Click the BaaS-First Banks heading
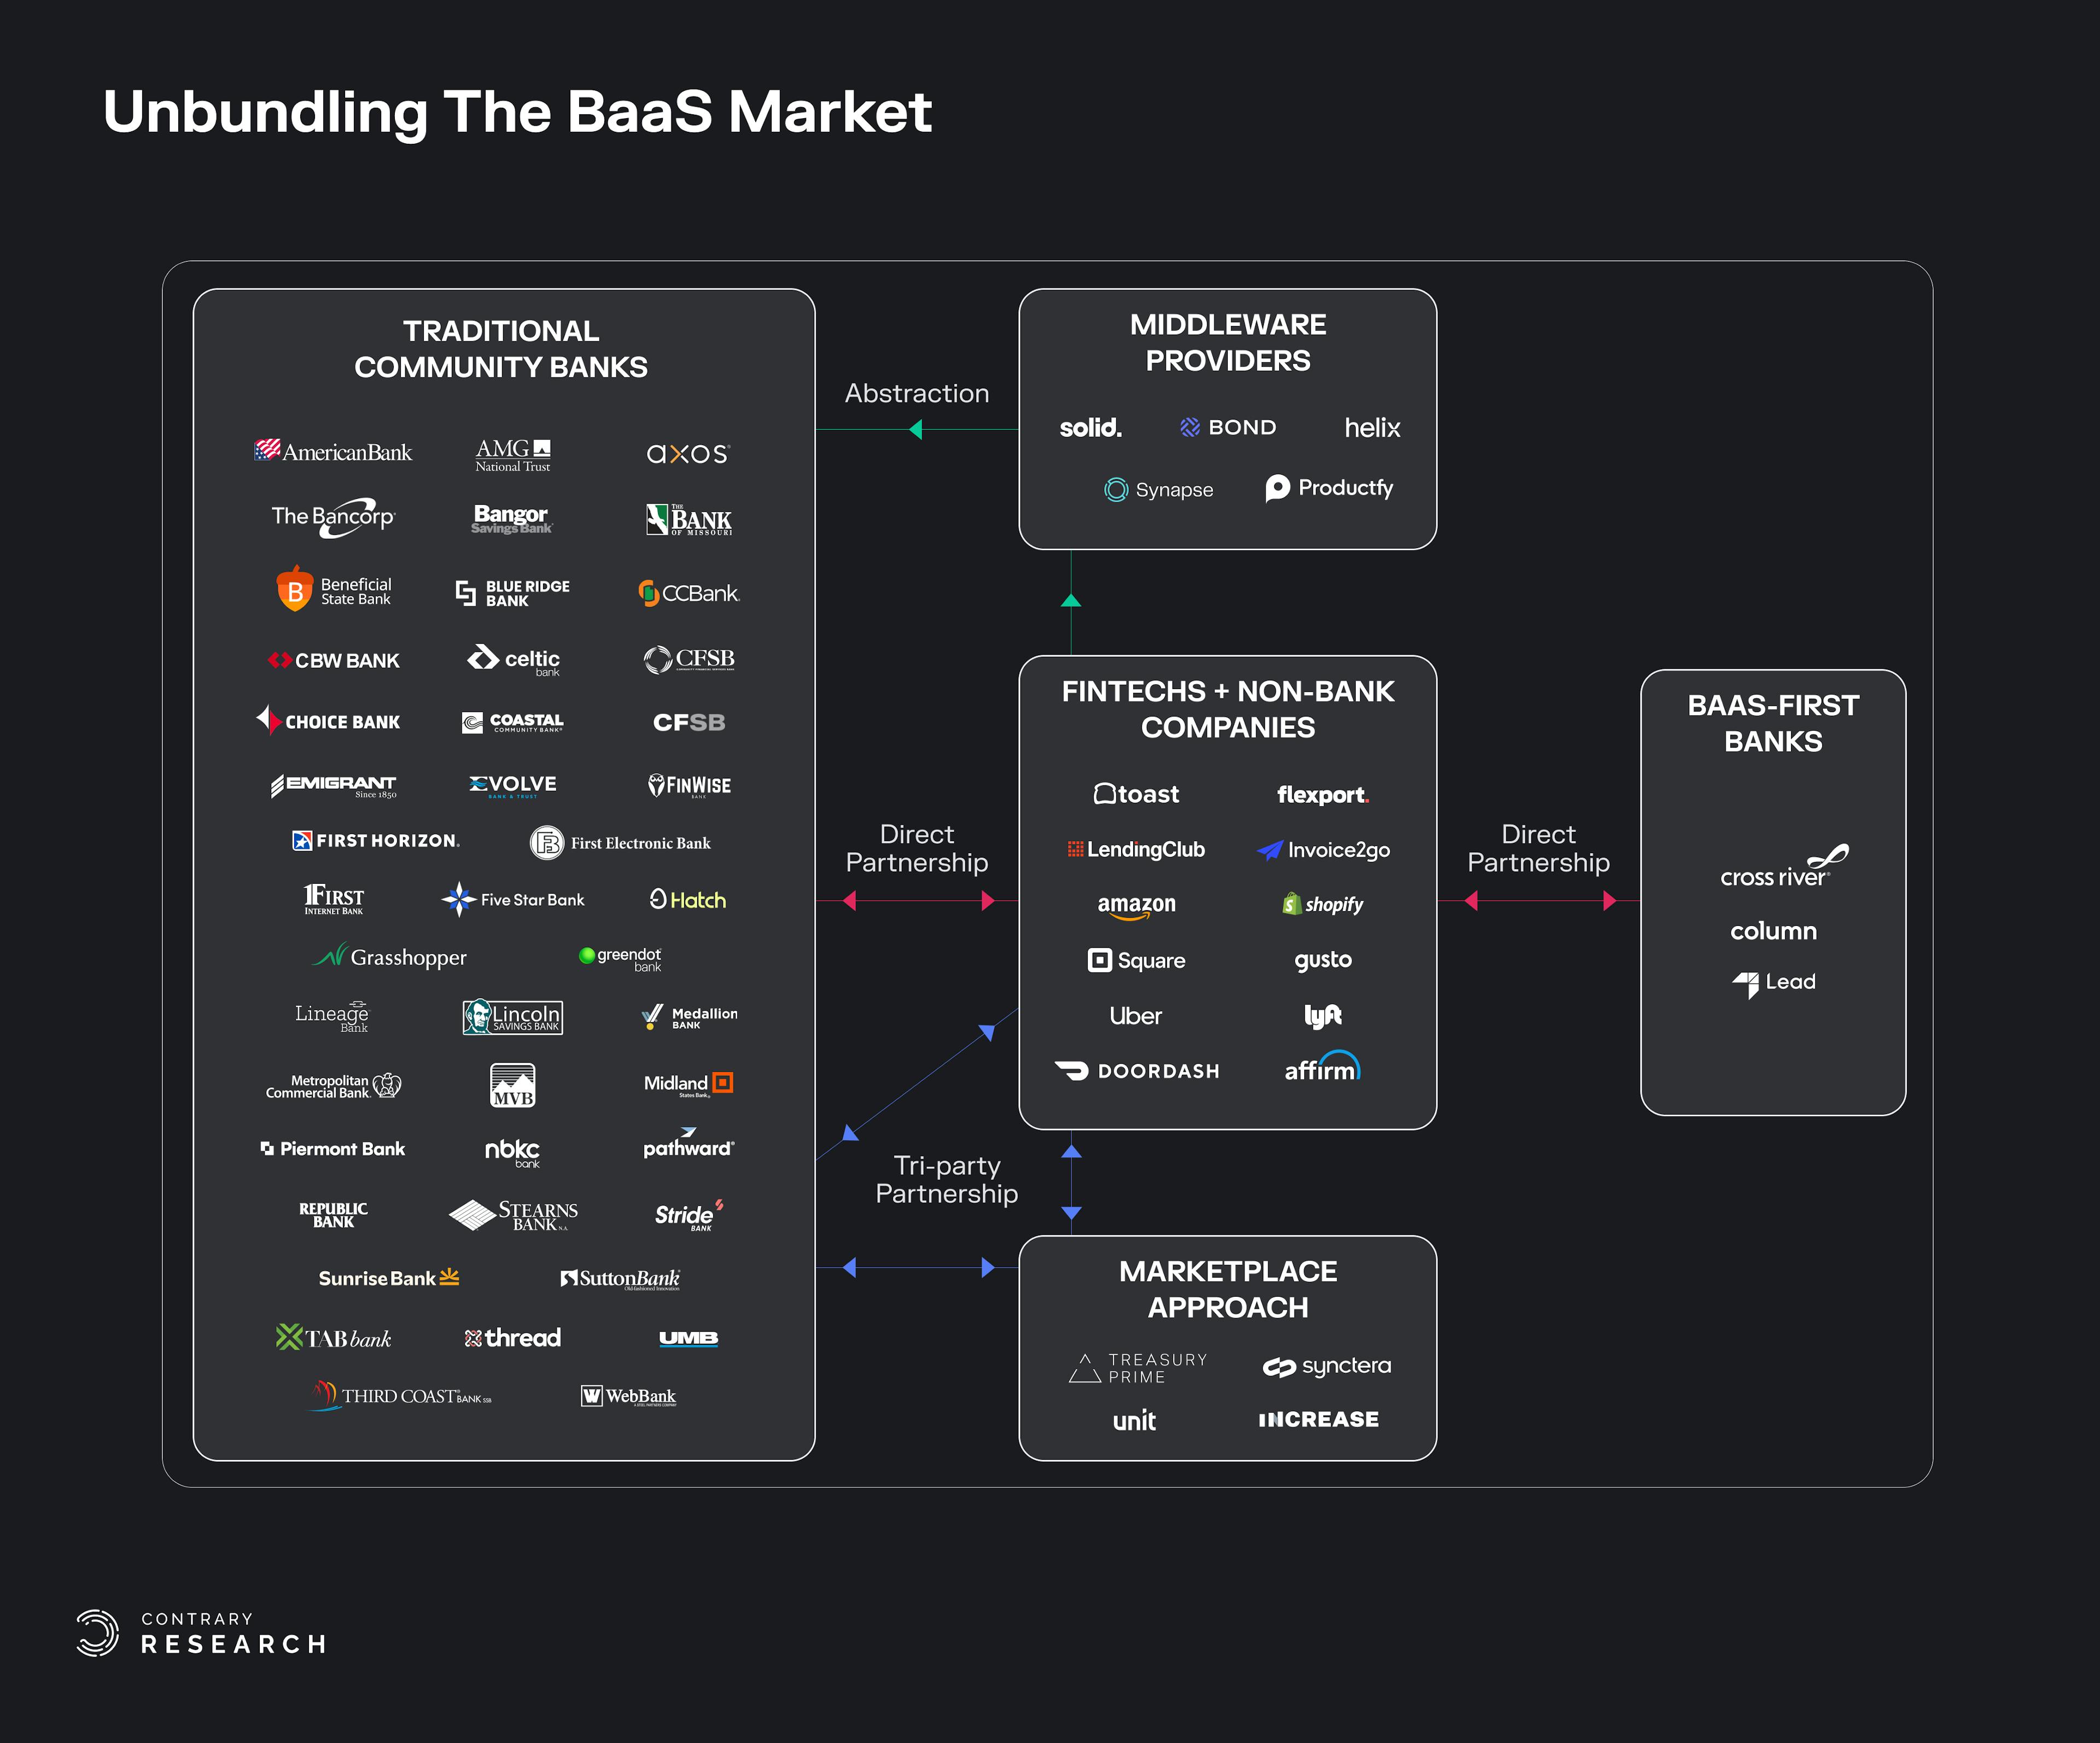The image size is (2100, 1743). click(1772, 723)
